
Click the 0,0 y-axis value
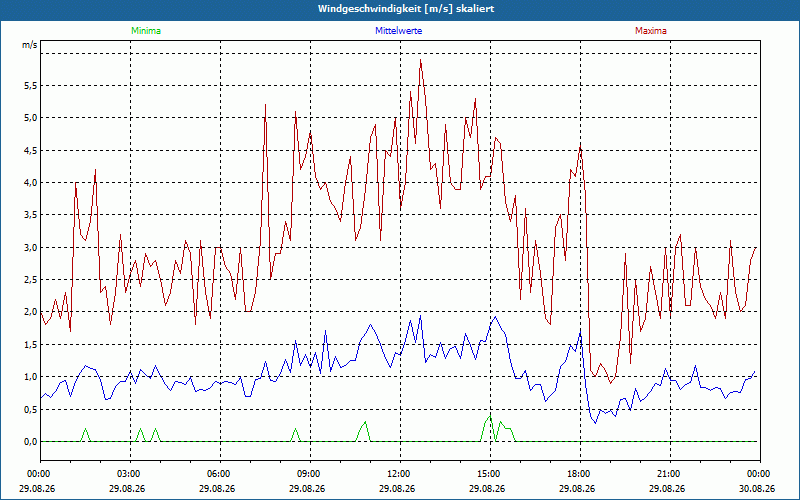click(31, 441)
